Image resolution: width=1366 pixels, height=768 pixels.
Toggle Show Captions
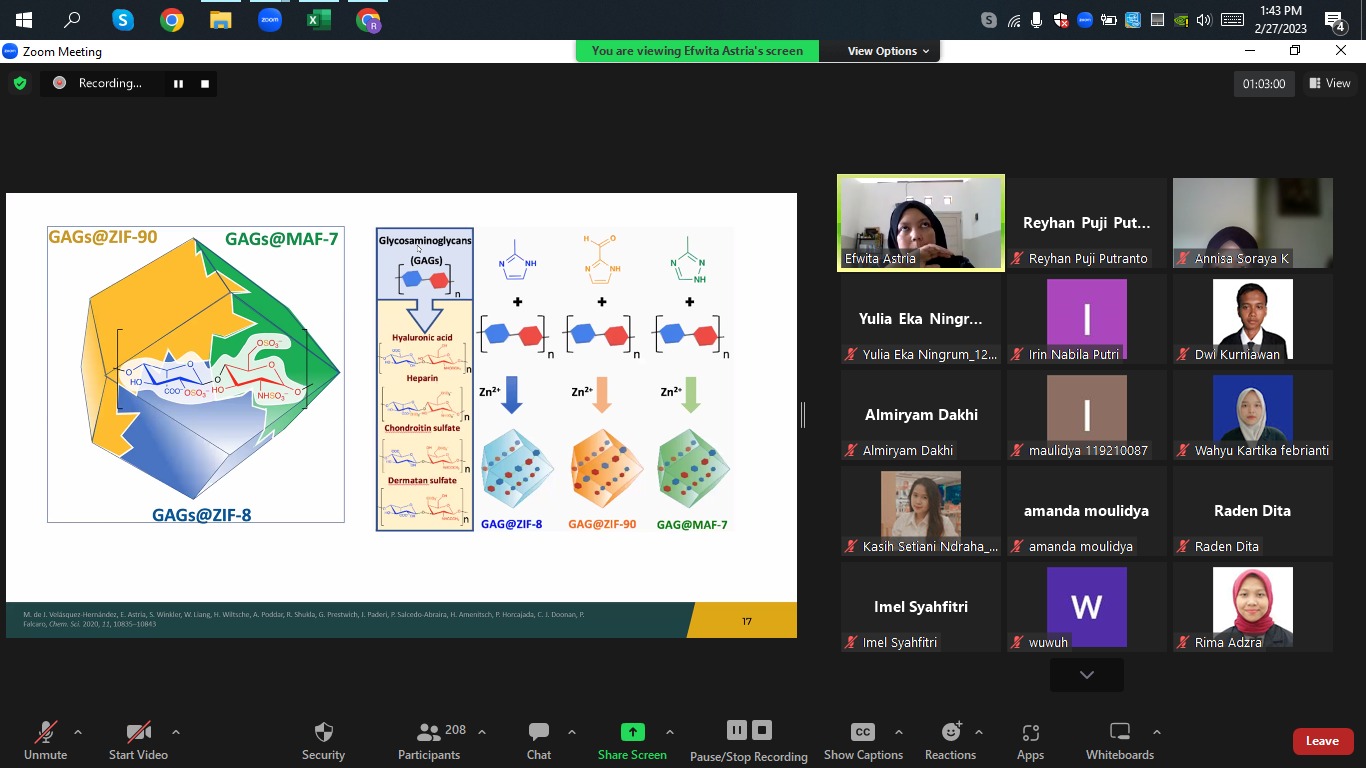pyautogui.click(x=863, y=733)
